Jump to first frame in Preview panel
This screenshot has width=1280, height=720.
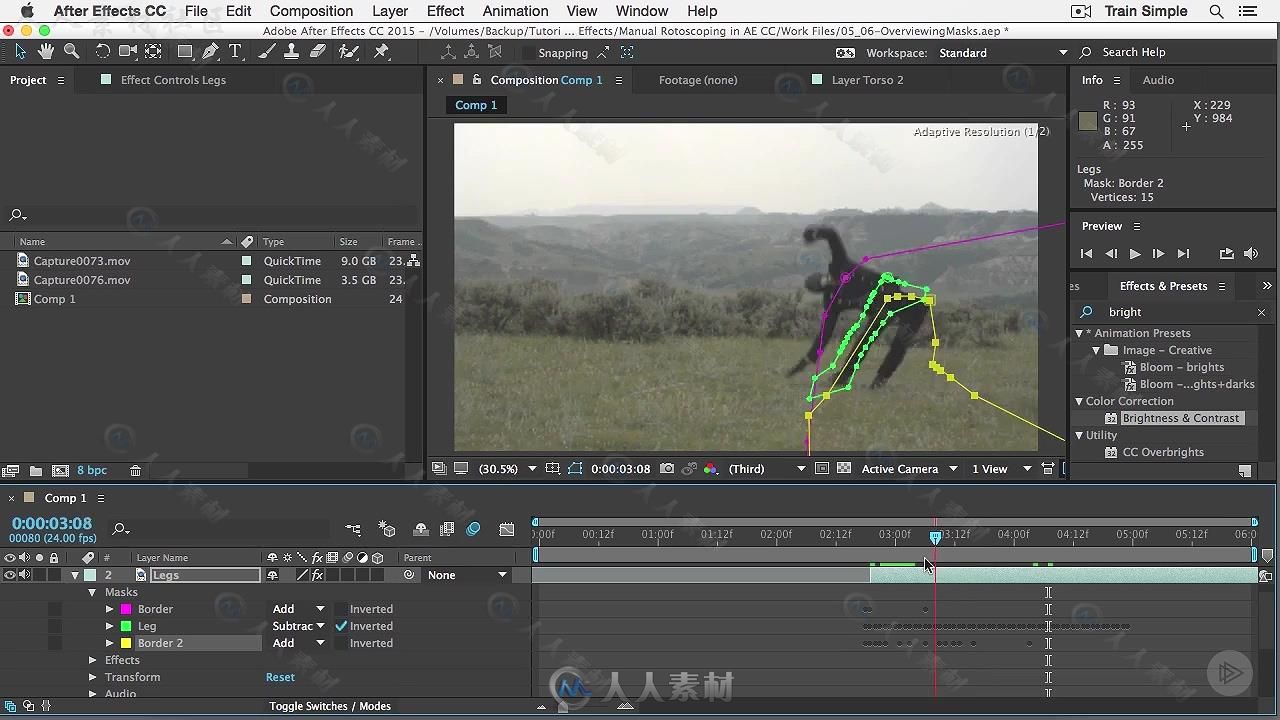click(1086, 254)
